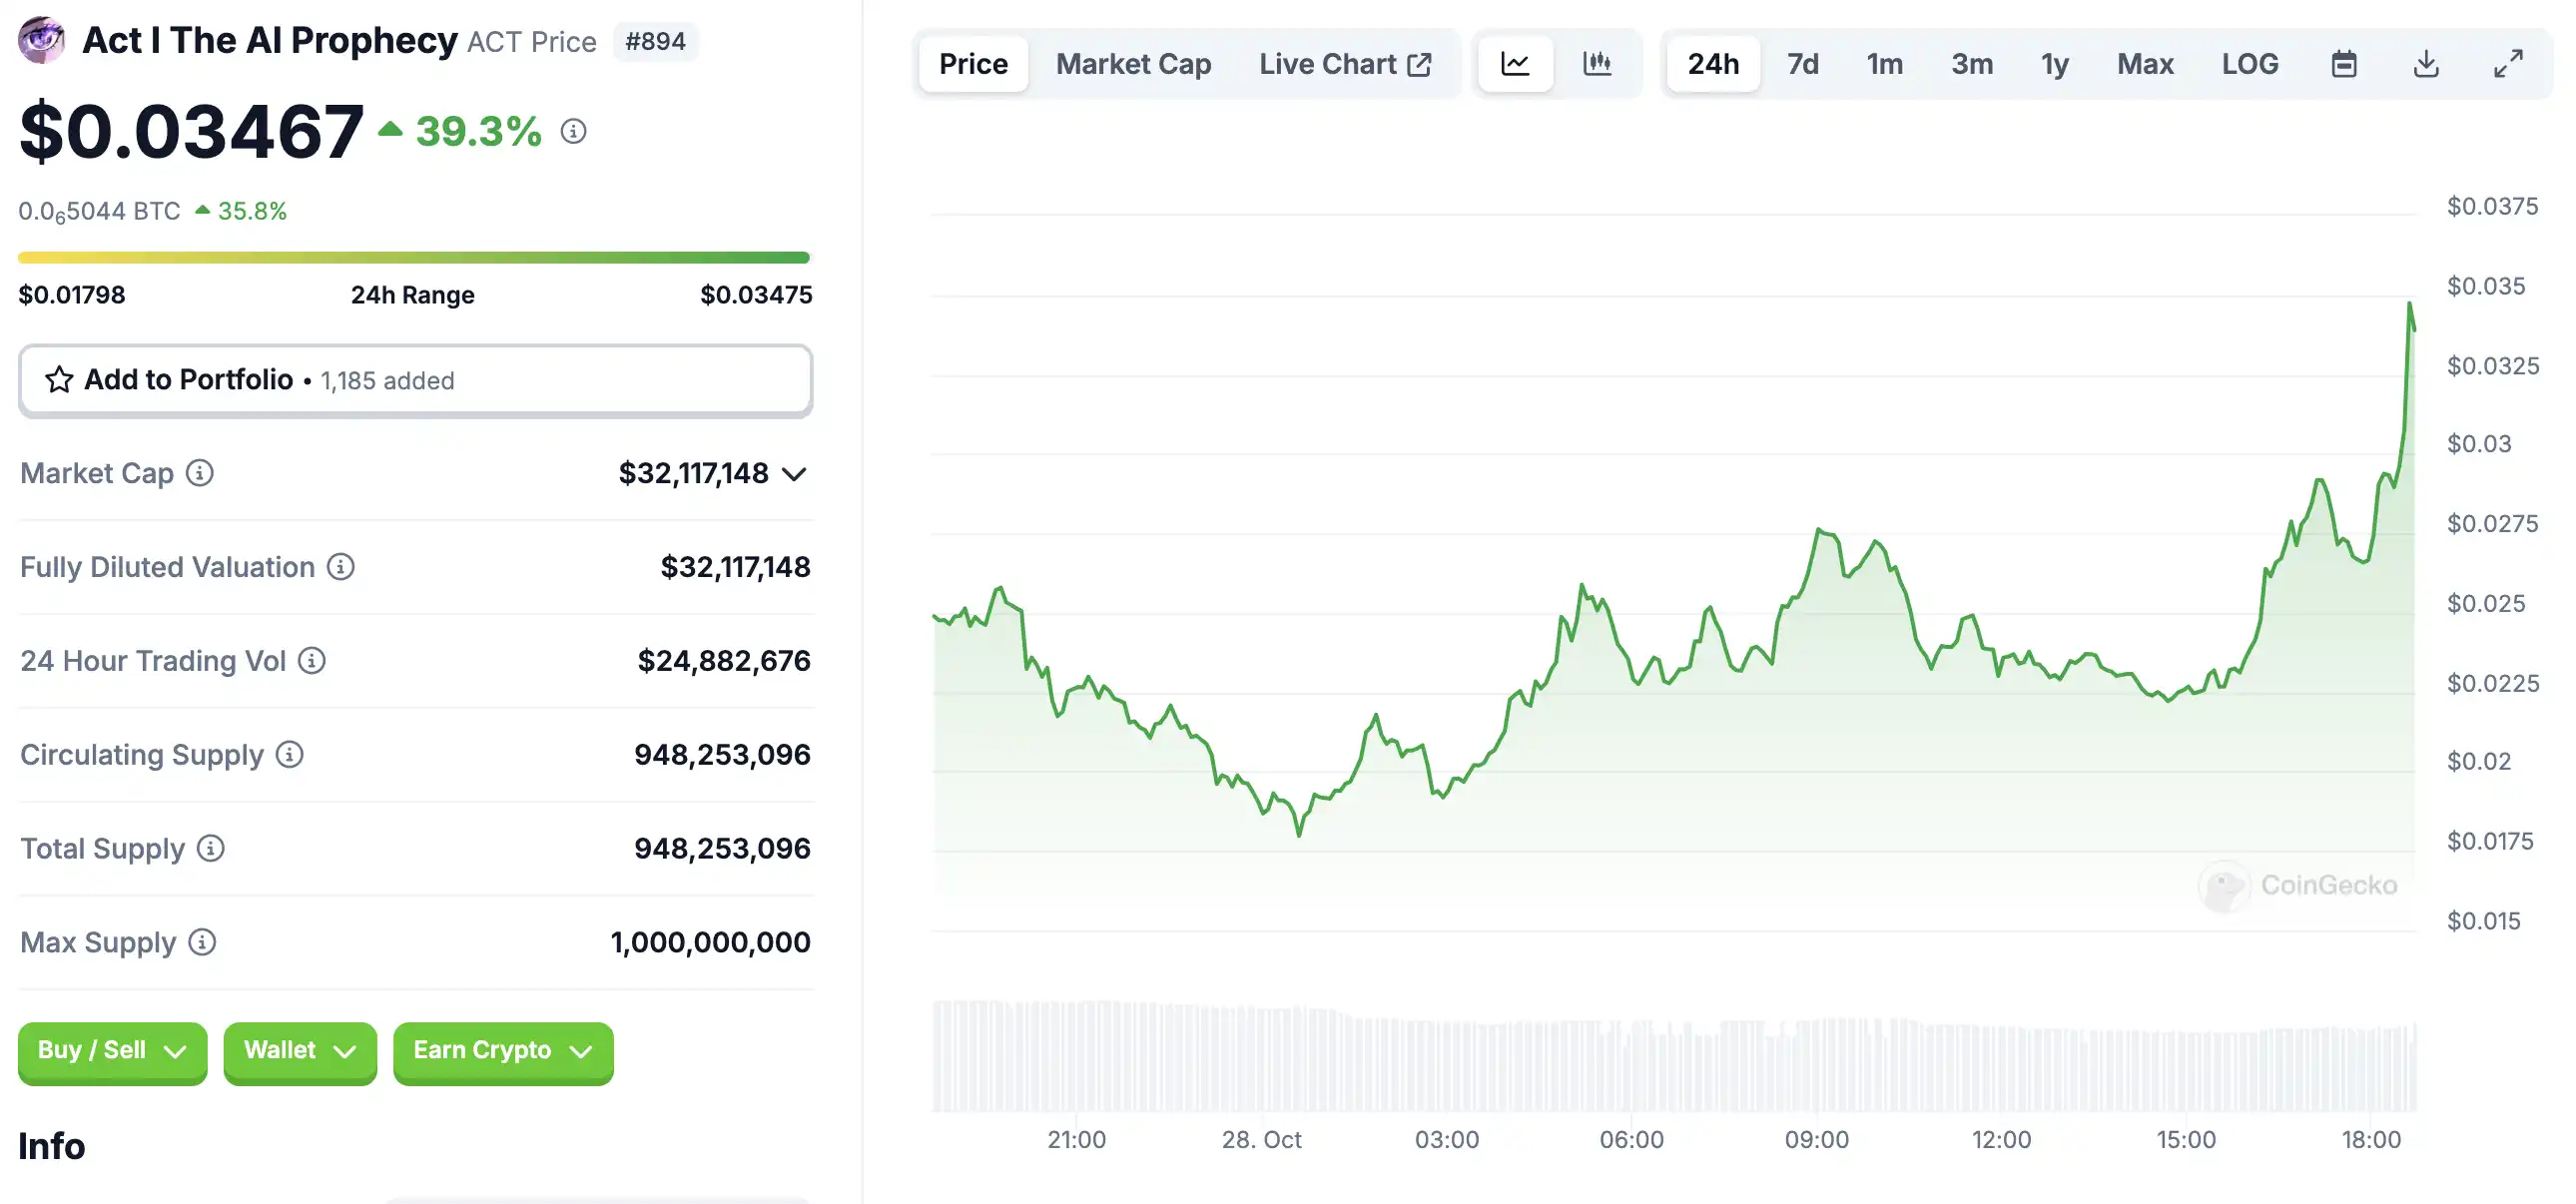Viewport: 2576px width, 1204px height.
Task: Expand Market Cap value chevron
Action: click(795, 474)
